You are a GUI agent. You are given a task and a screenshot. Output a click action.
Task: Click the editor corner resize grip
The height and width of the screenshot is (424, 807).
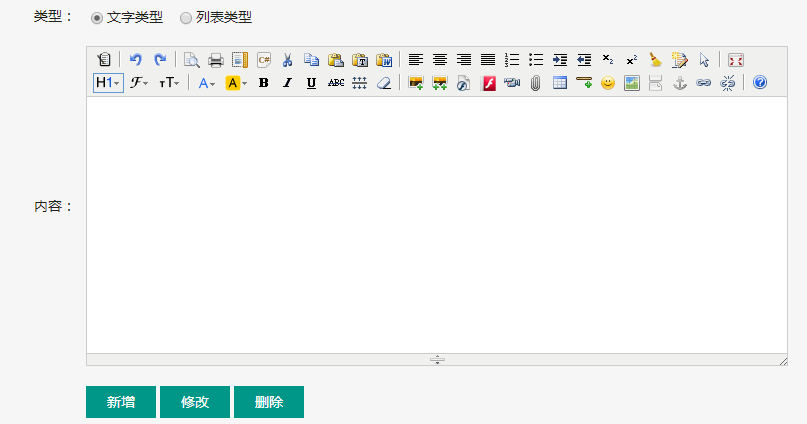(783, 361)
